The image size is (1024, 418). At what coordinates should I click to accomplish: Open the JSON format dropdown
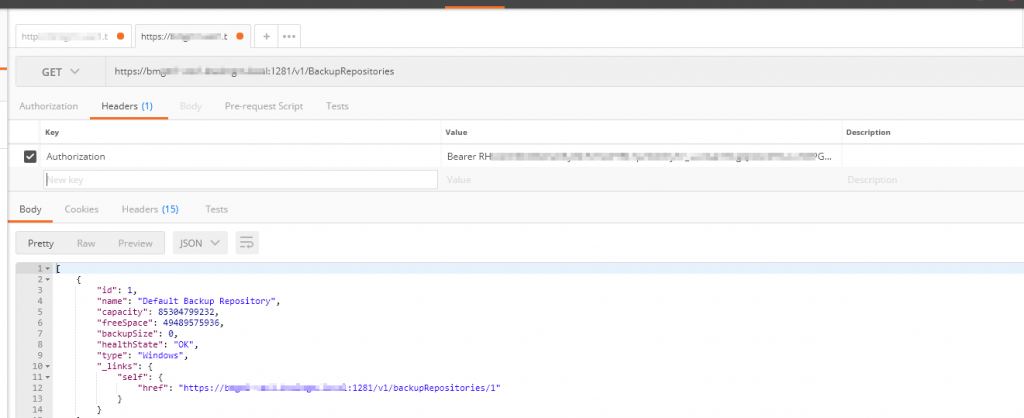tap(200, 243)
